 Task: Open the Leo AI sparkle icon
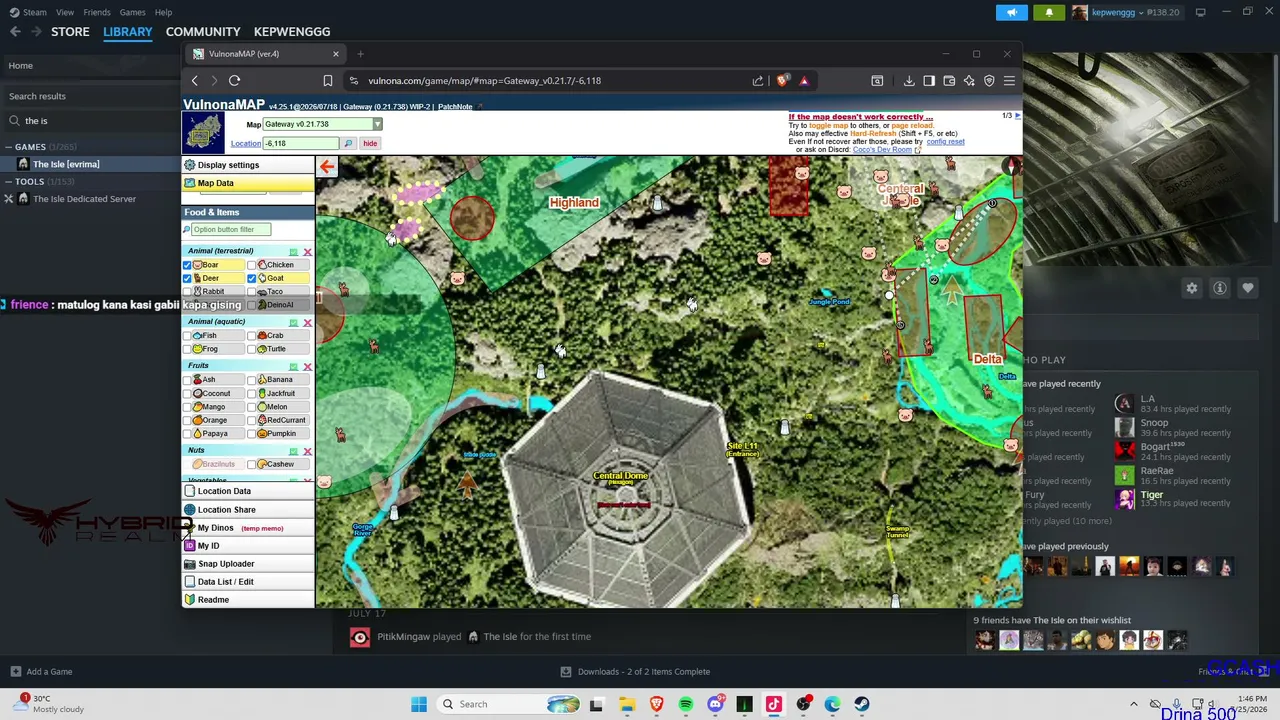coord(969,81)
